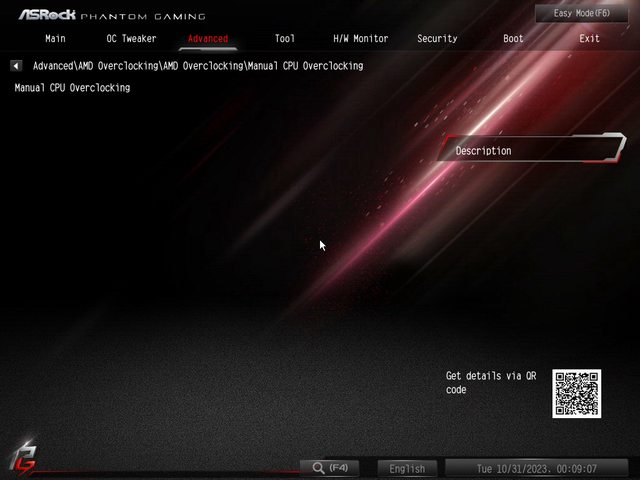Click the Phantom Gaming emblem in bottom-left corner
This screenshot has width=640, height=480.
pyautogui.click(x=23, y=457)
